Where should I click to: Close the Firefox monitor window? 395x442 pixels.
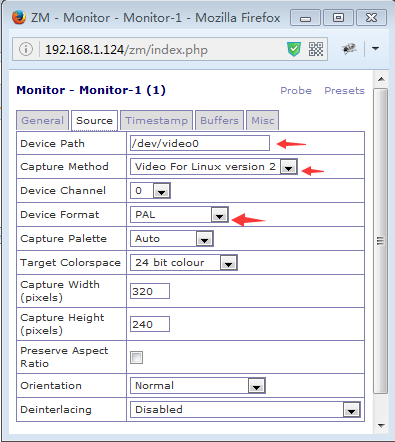coord(371,18)
